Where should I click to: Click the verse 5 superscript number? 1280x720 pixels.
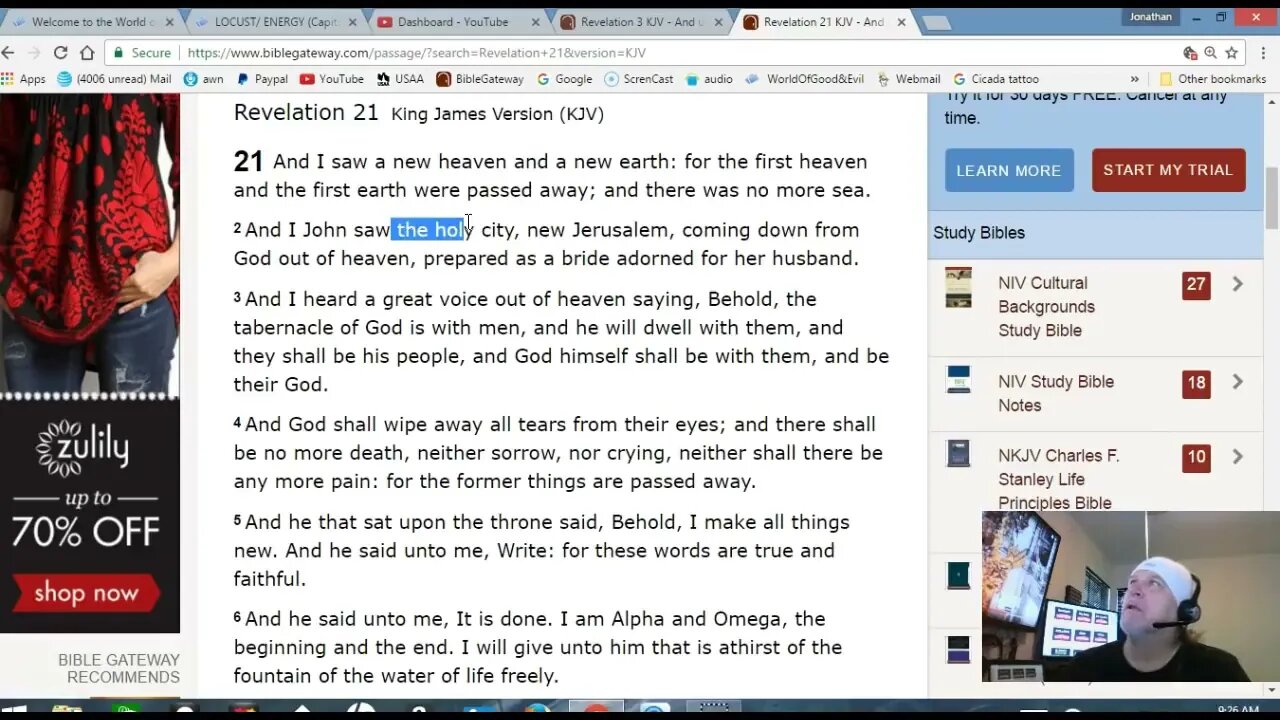238,520
